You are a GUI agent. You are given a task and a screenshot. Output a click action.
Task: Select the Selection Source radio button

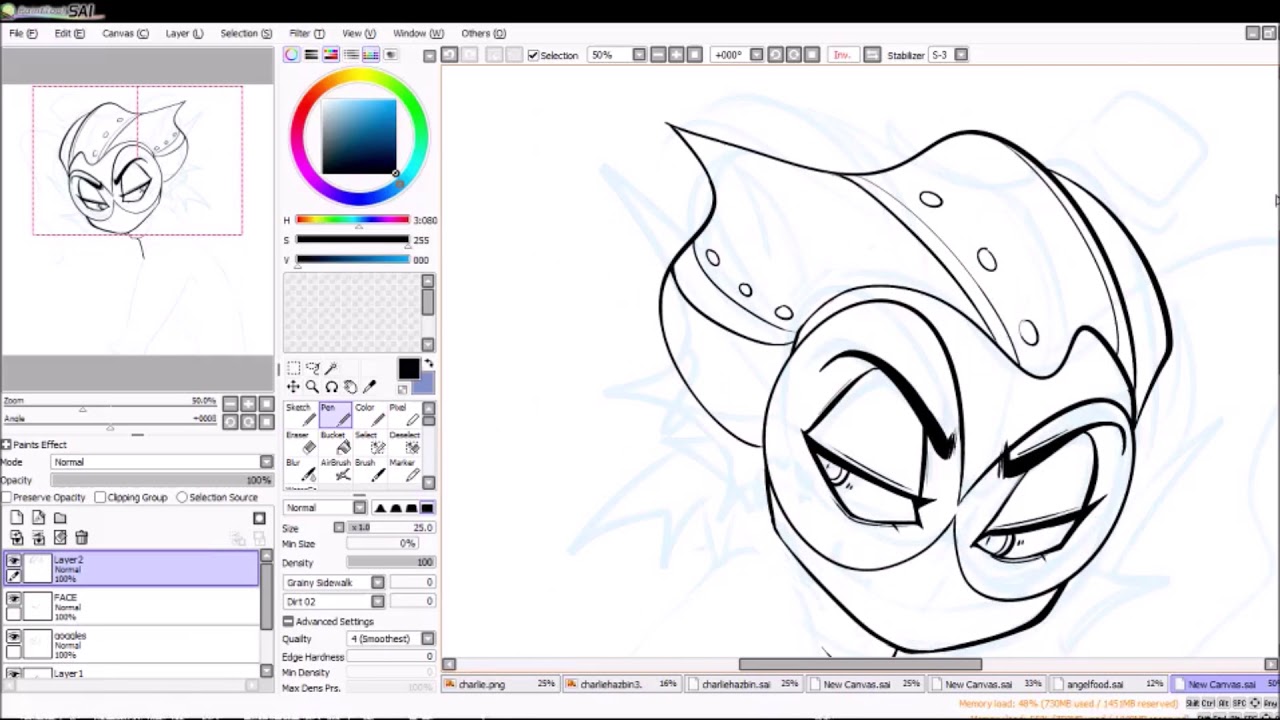click(x=181, y=497)
